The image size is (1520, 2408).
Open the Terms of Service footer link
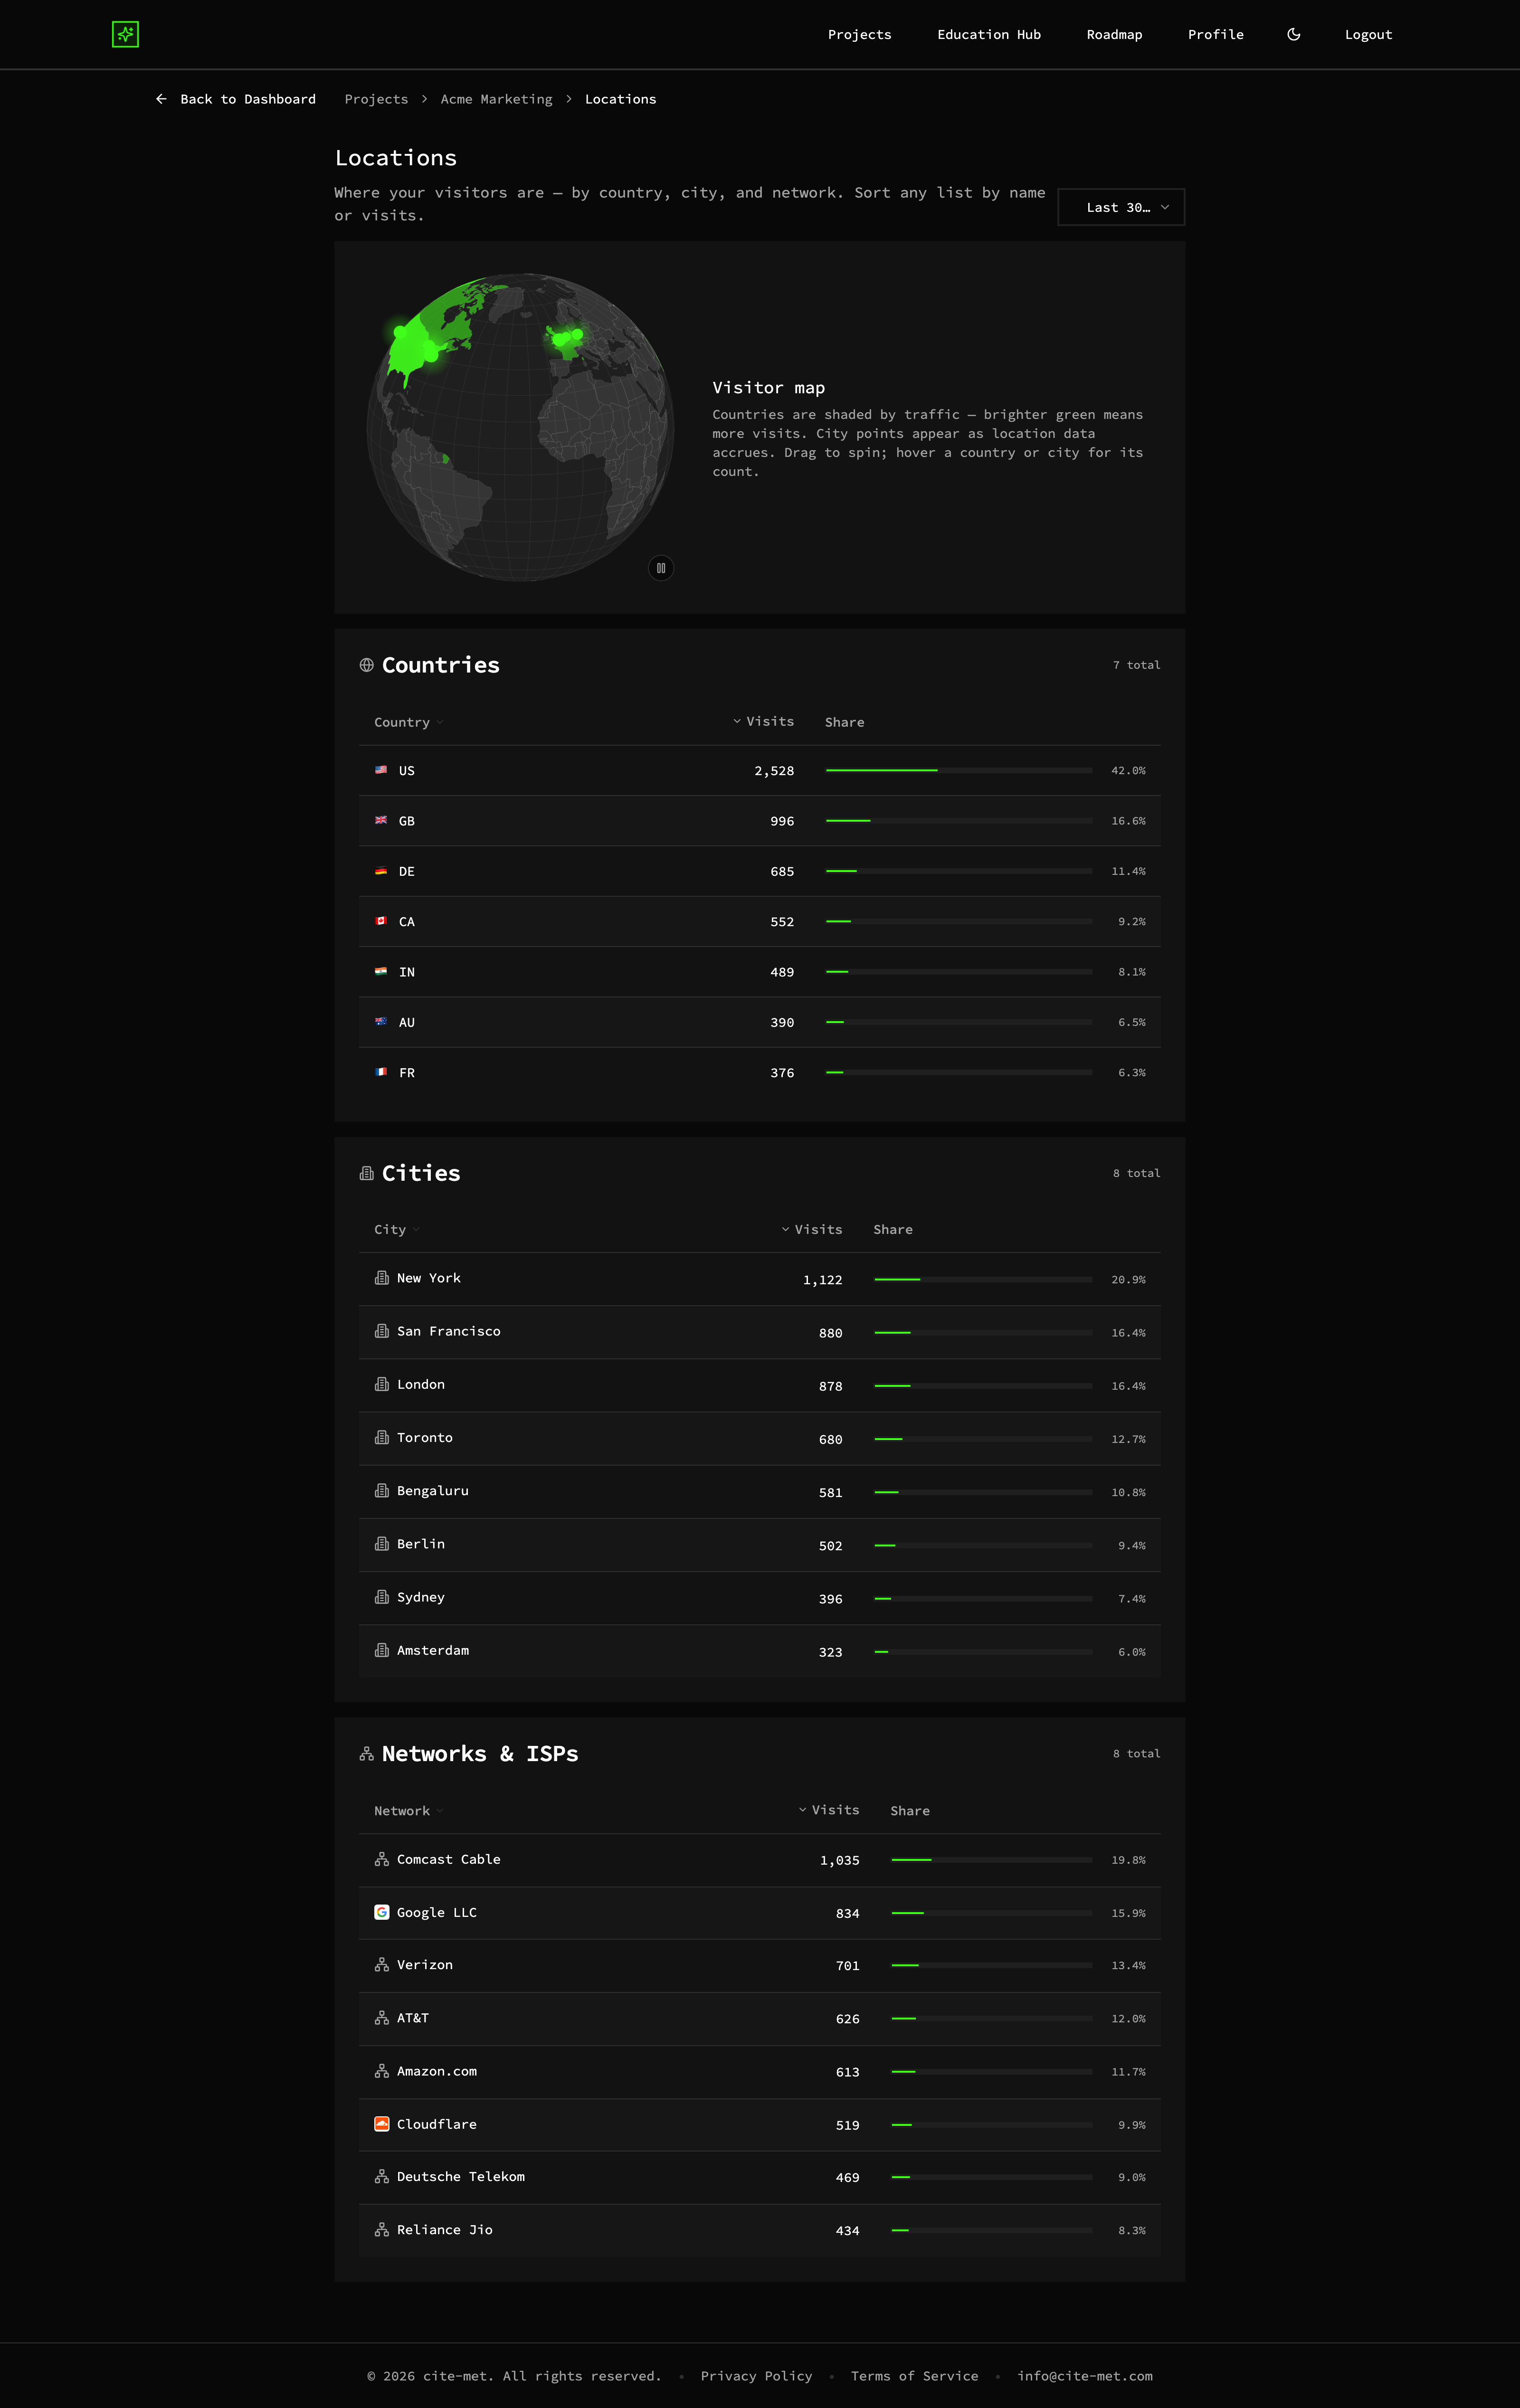point(915,2376)
